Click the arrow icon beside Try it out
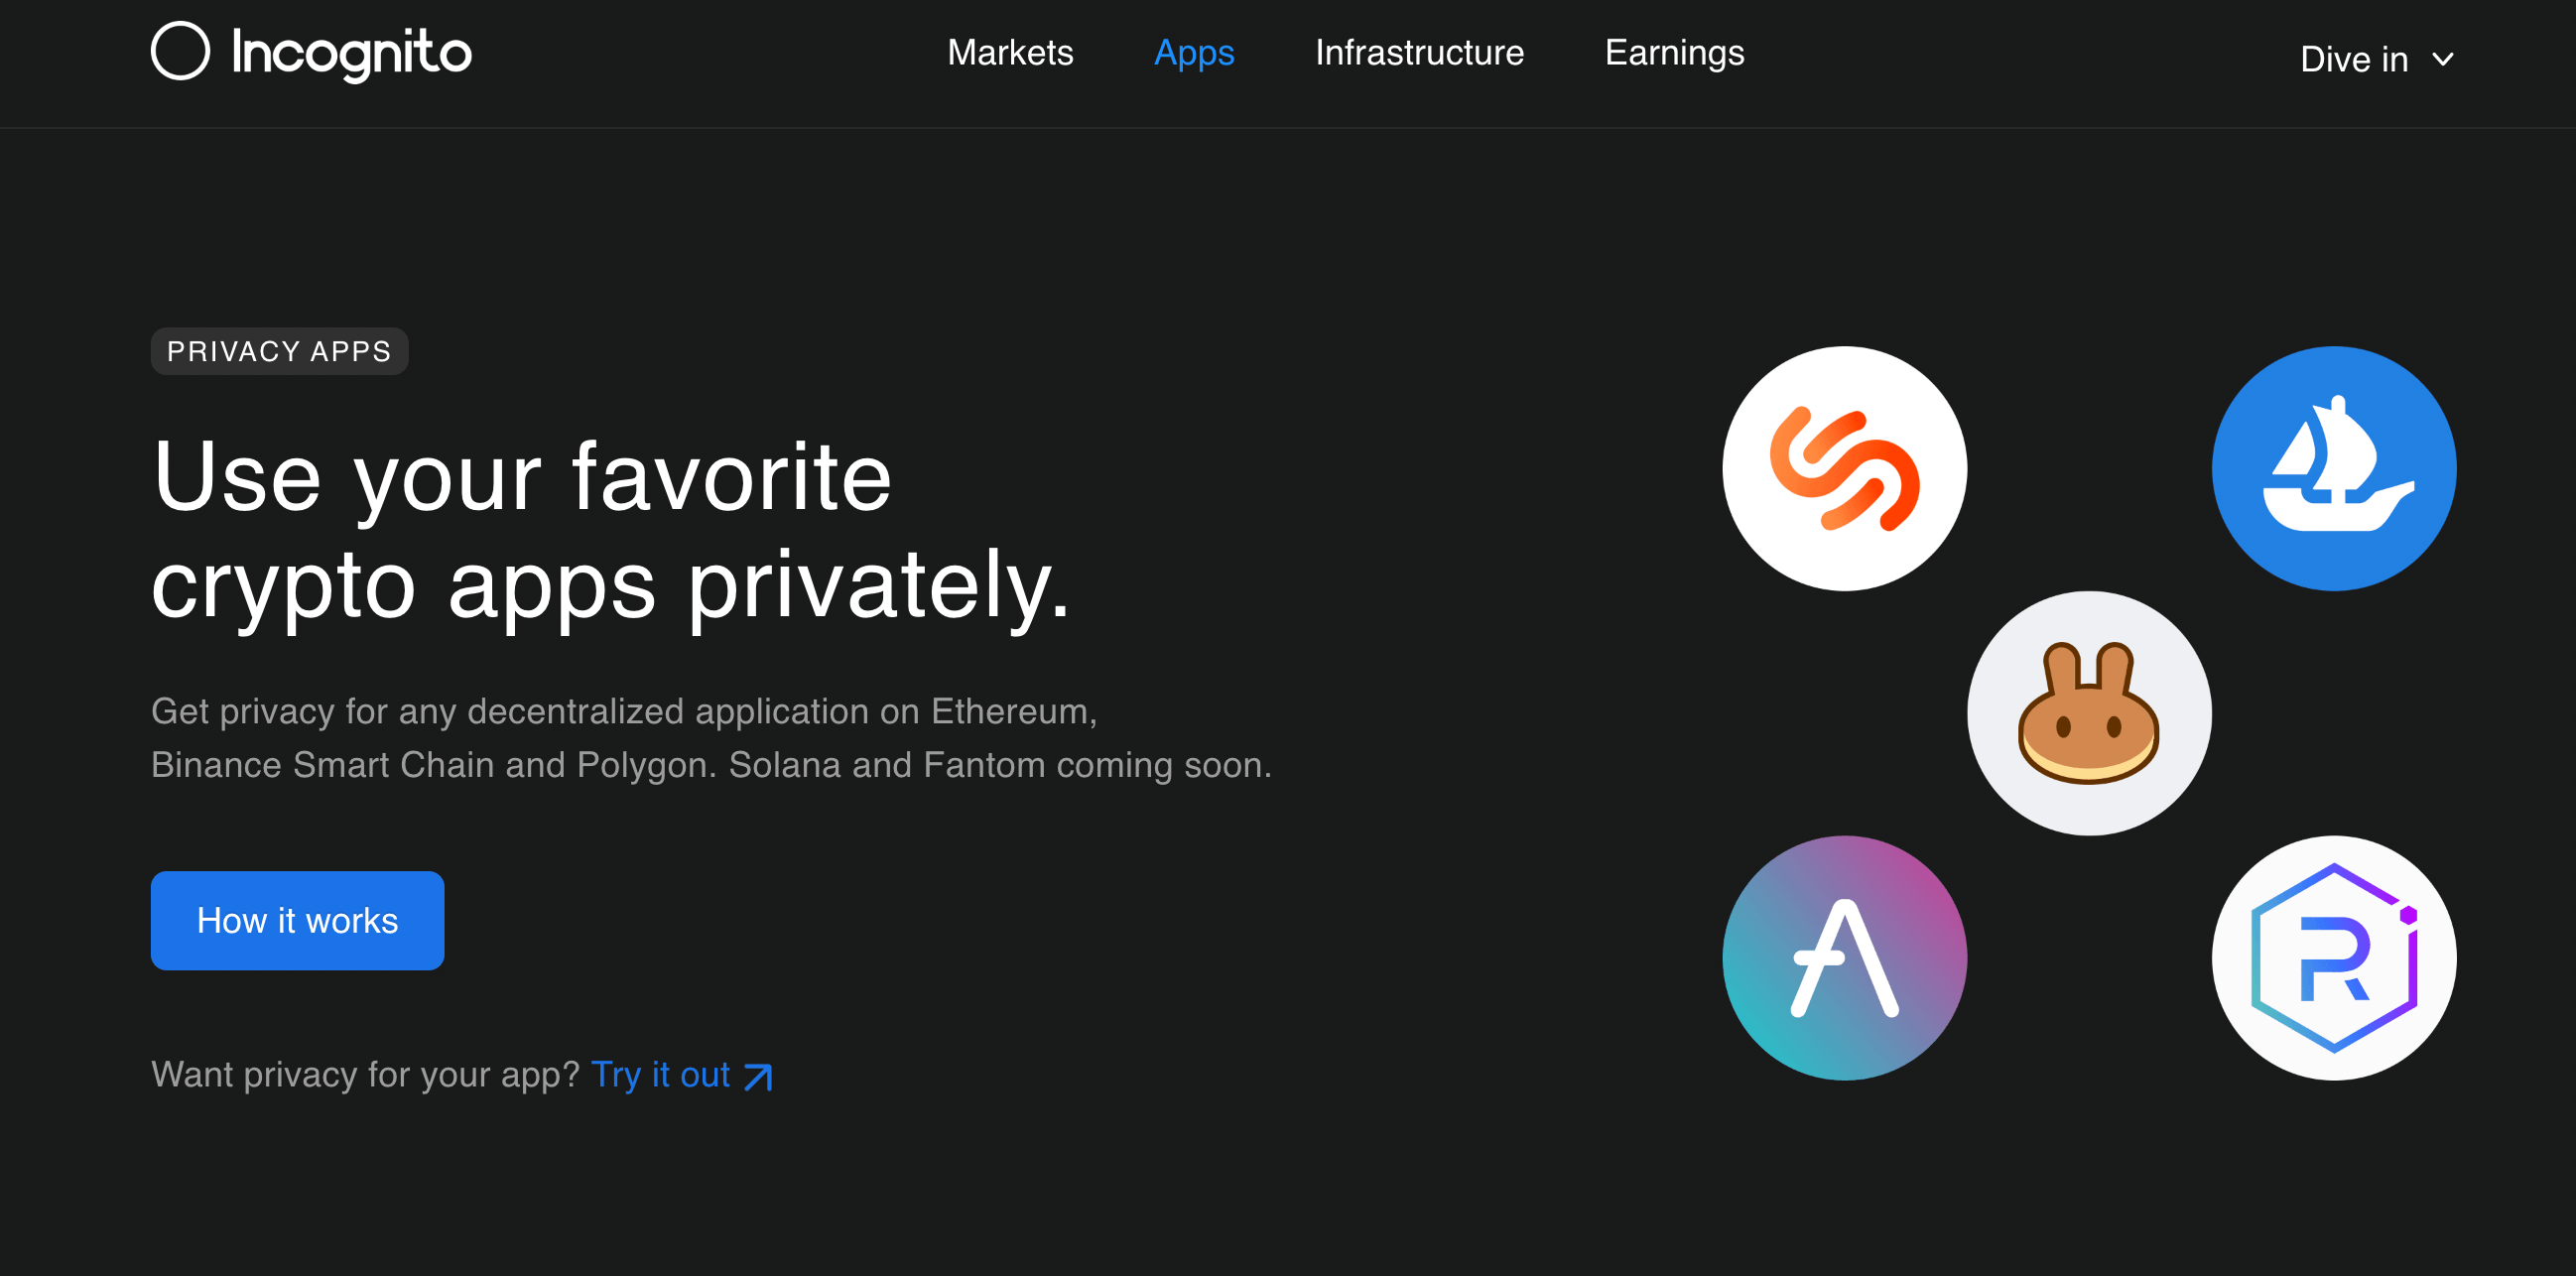Screen dimensions: 2576x1276 759,1077
